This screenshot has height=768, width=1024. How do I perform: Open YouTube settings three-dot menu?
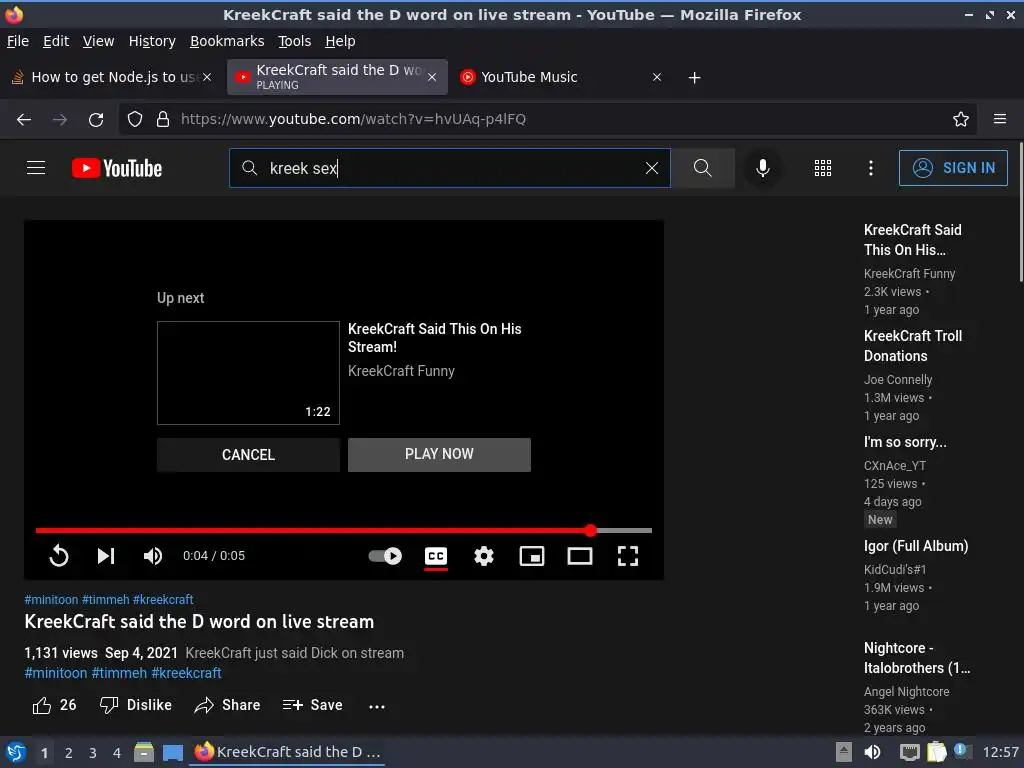tap(871, 168)
